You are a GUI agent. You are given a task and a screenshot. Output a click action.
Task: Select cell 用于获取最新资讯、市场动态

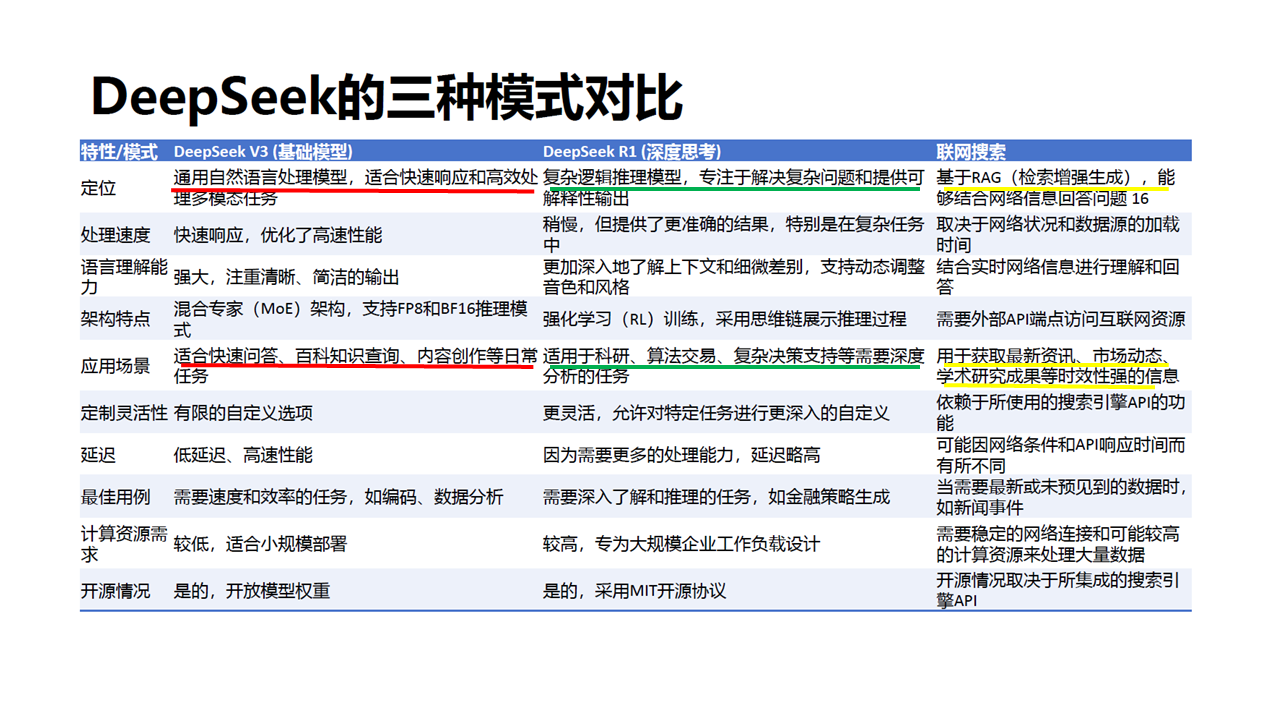(x=1058, y=366)
